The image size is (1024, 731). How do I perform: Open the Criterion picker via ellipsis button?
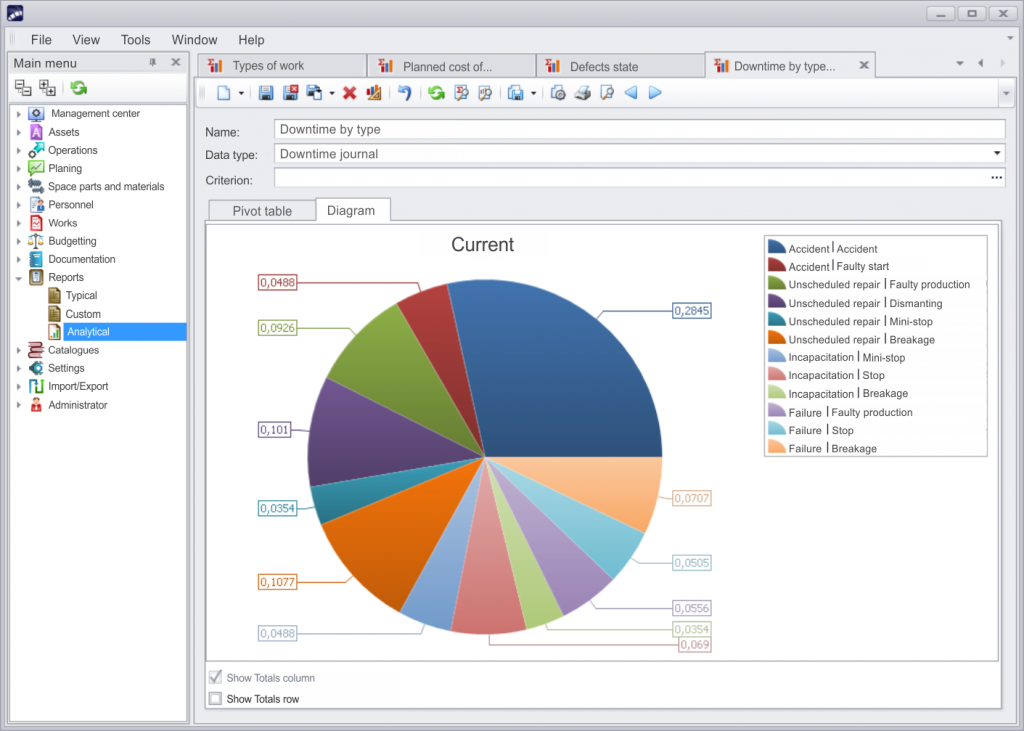(x=995, y=177)
